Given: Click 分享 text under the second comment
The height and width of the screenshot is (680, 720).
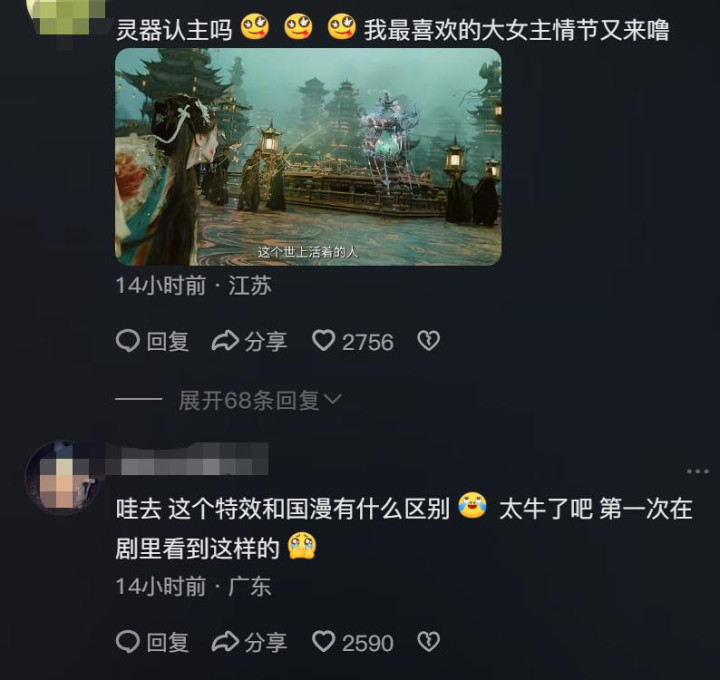Looking at the screenshot, I should coord(265,642).
